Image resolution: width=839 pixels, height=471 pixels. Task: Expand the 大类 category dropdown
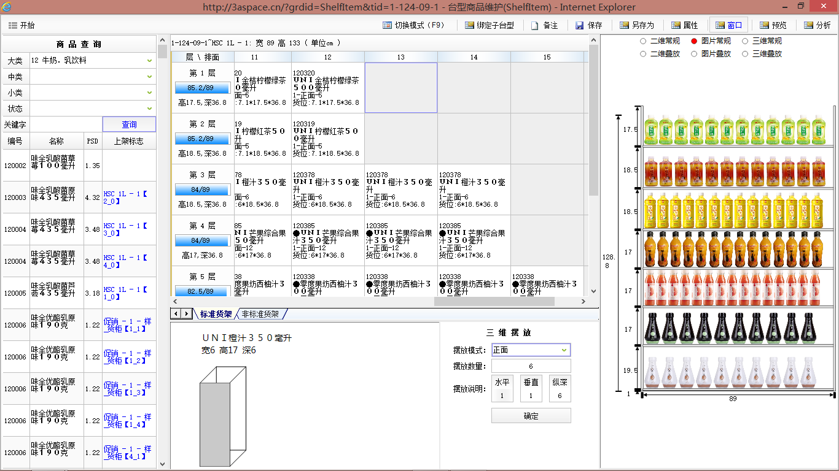150,61
